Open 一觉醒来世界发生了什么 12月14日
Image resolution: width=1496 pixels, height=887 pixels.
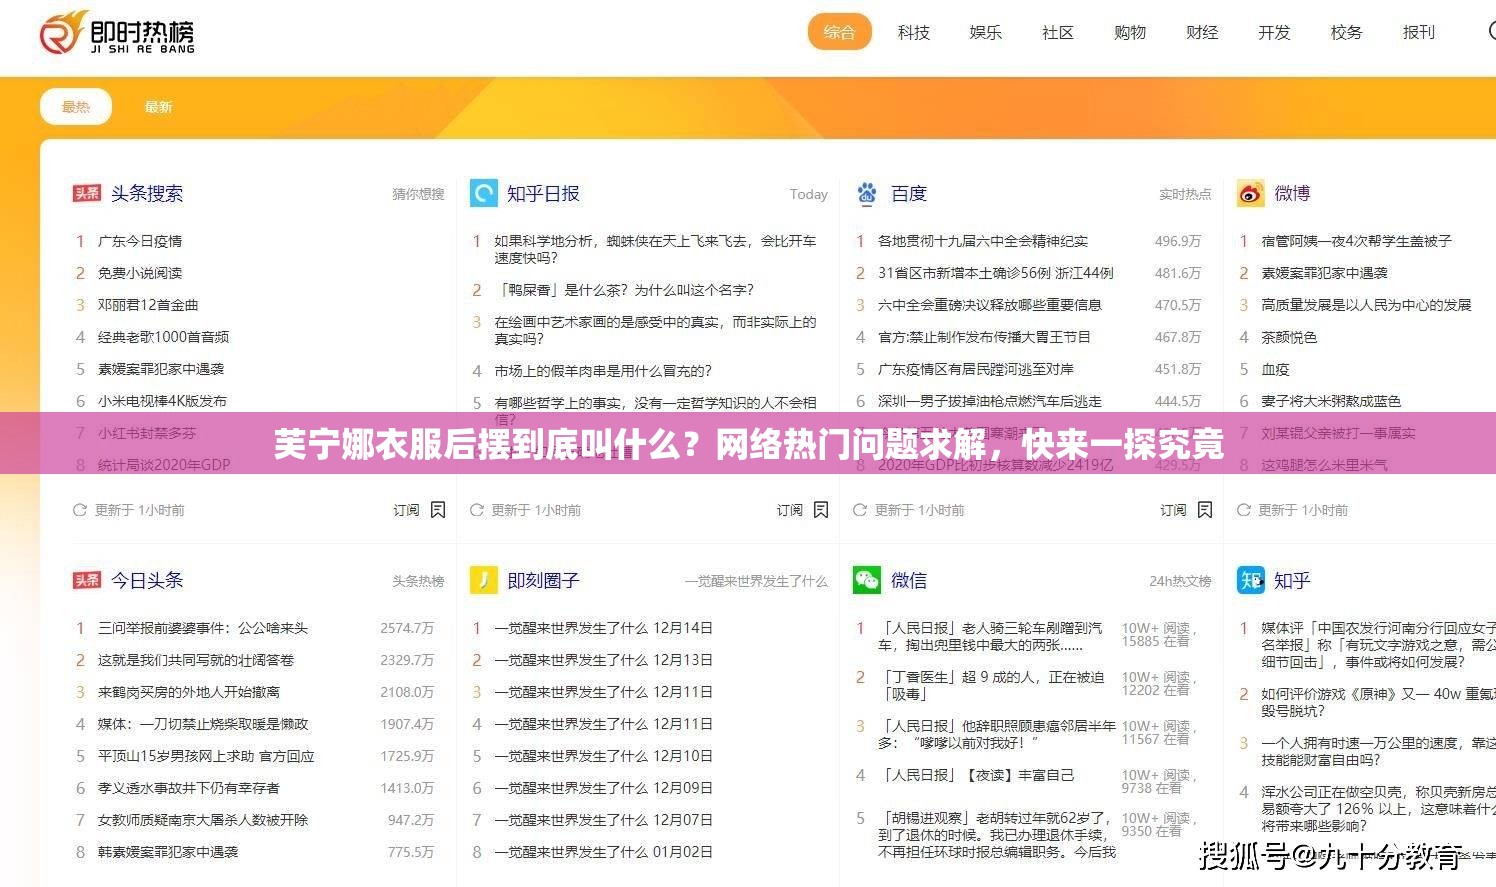(x=603, y=628)
